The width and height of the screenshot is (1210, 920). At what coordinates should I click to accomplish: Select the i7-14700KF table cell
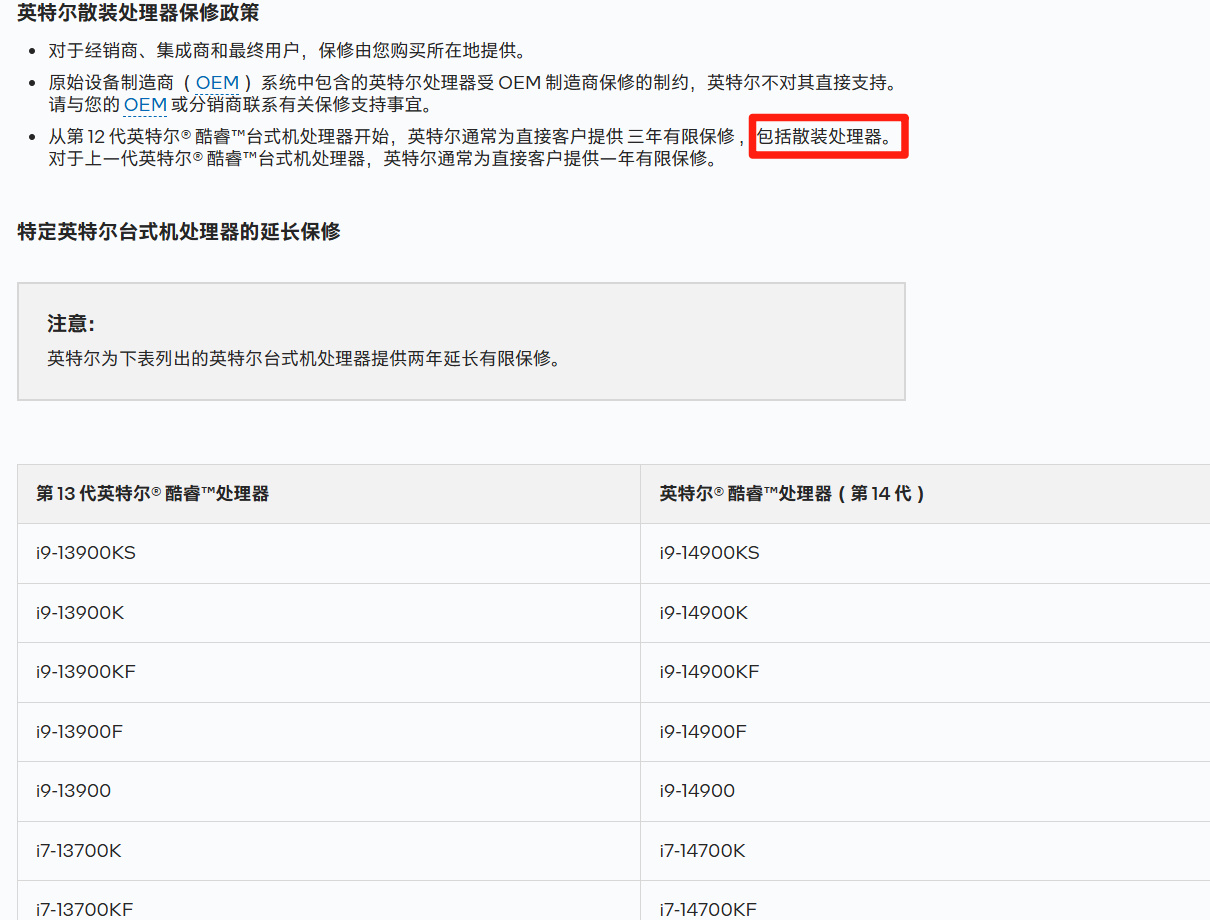[925, 901]
